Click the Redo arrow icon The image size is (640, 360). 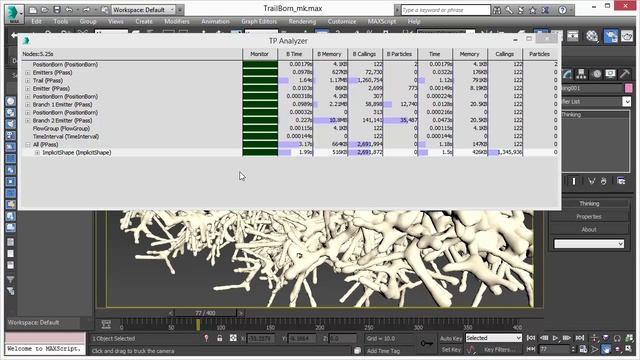coord(86,9)
